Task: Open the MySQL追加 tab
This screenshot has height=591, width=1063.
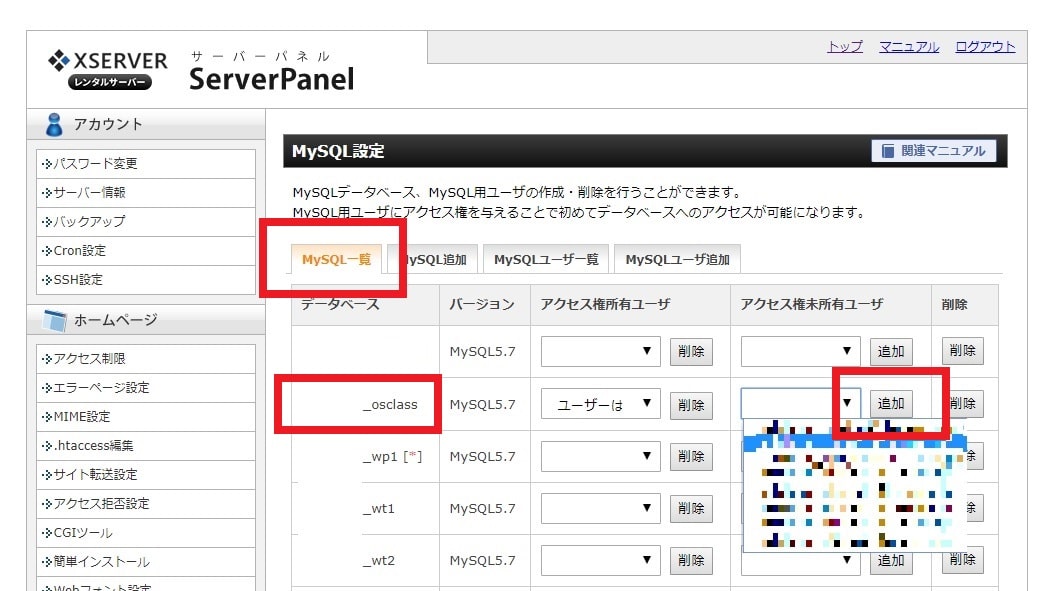Action: 433,260
